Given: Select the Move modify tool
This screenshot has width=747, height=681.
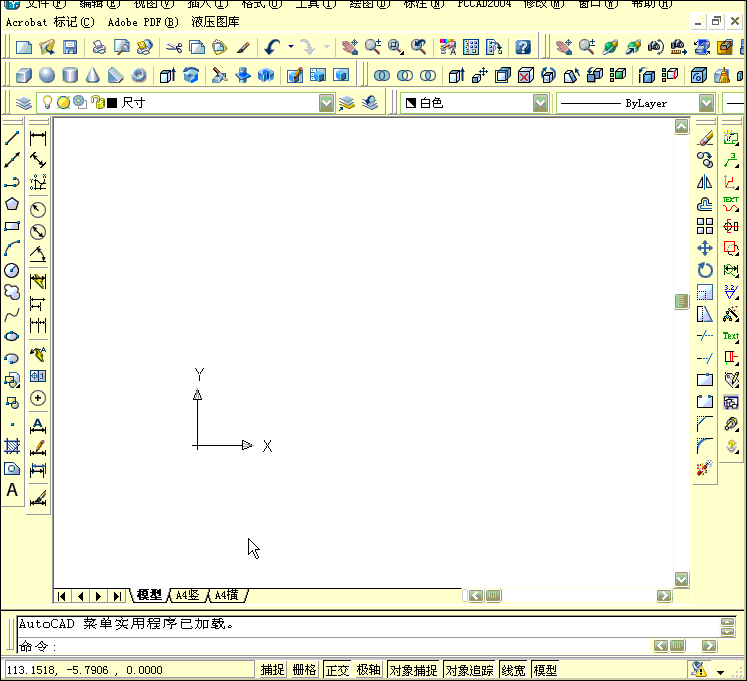Looking at the screenshot, I should click(x=705, y=248).
